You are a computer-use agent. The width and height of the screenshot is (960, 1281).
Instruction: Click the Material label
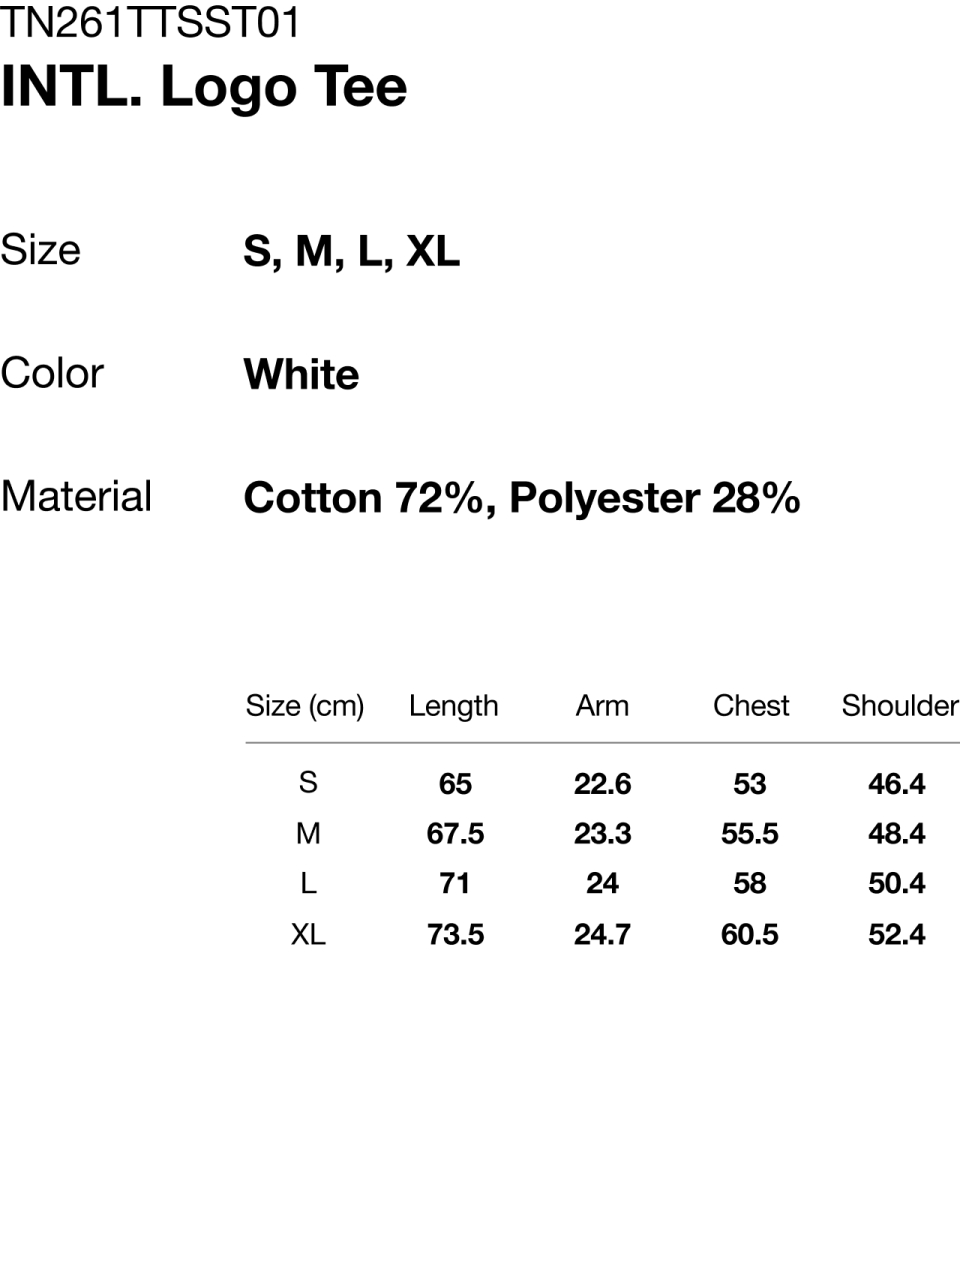point(76,497)
